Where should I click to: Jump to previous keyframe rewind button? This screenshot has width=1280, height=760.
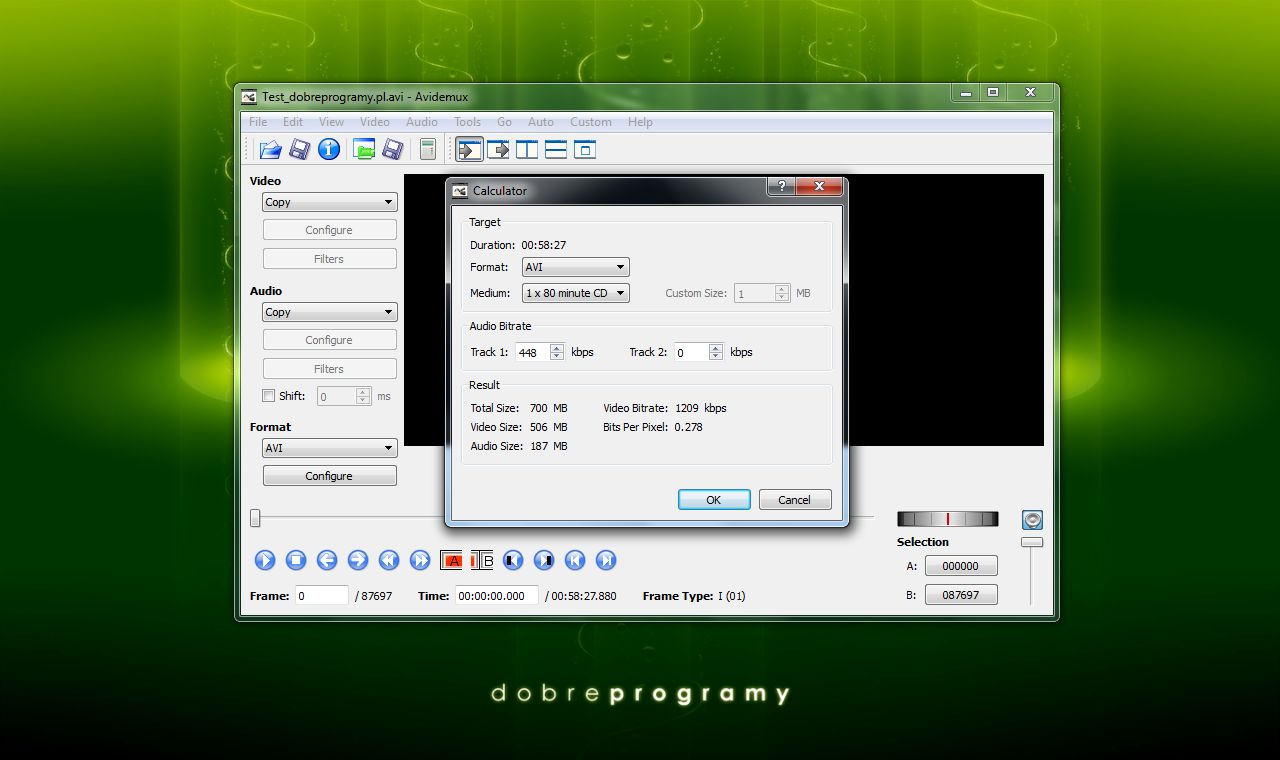tap(389, 560)
